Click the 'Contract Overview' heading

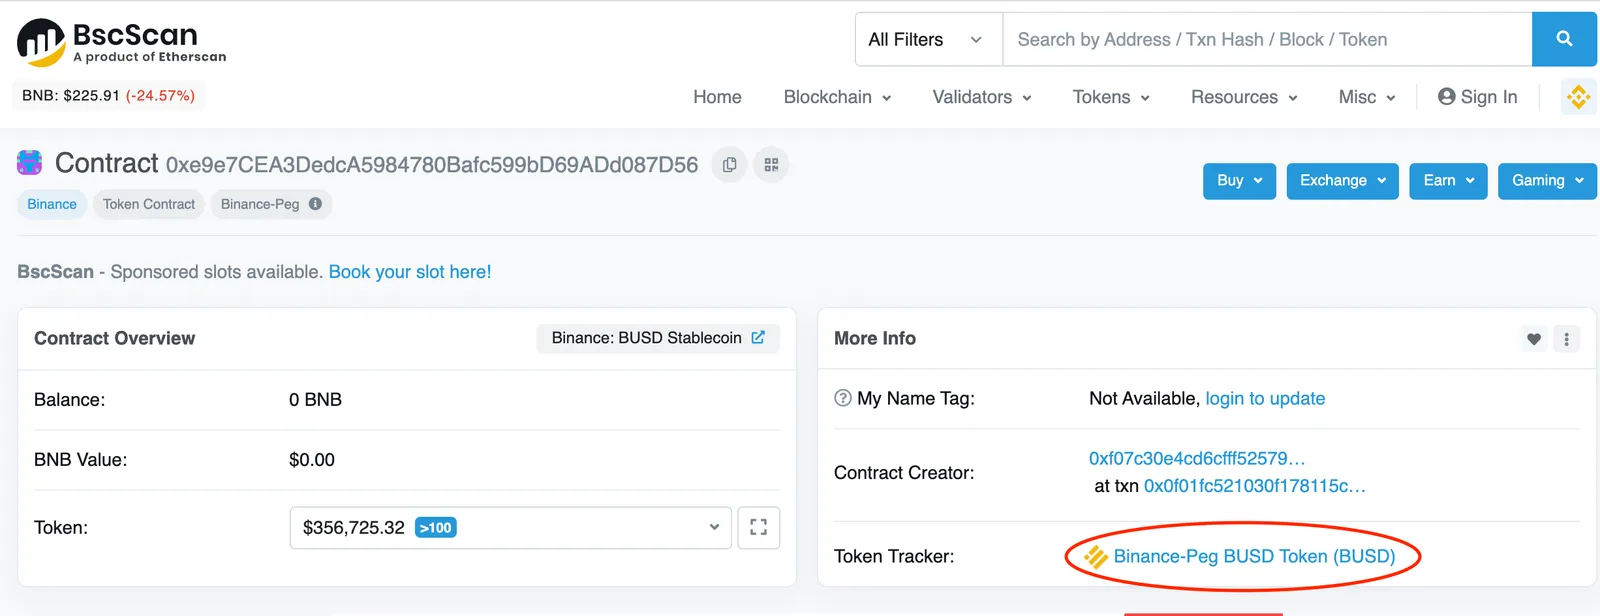pyautogui.click(x=115, y=338)
